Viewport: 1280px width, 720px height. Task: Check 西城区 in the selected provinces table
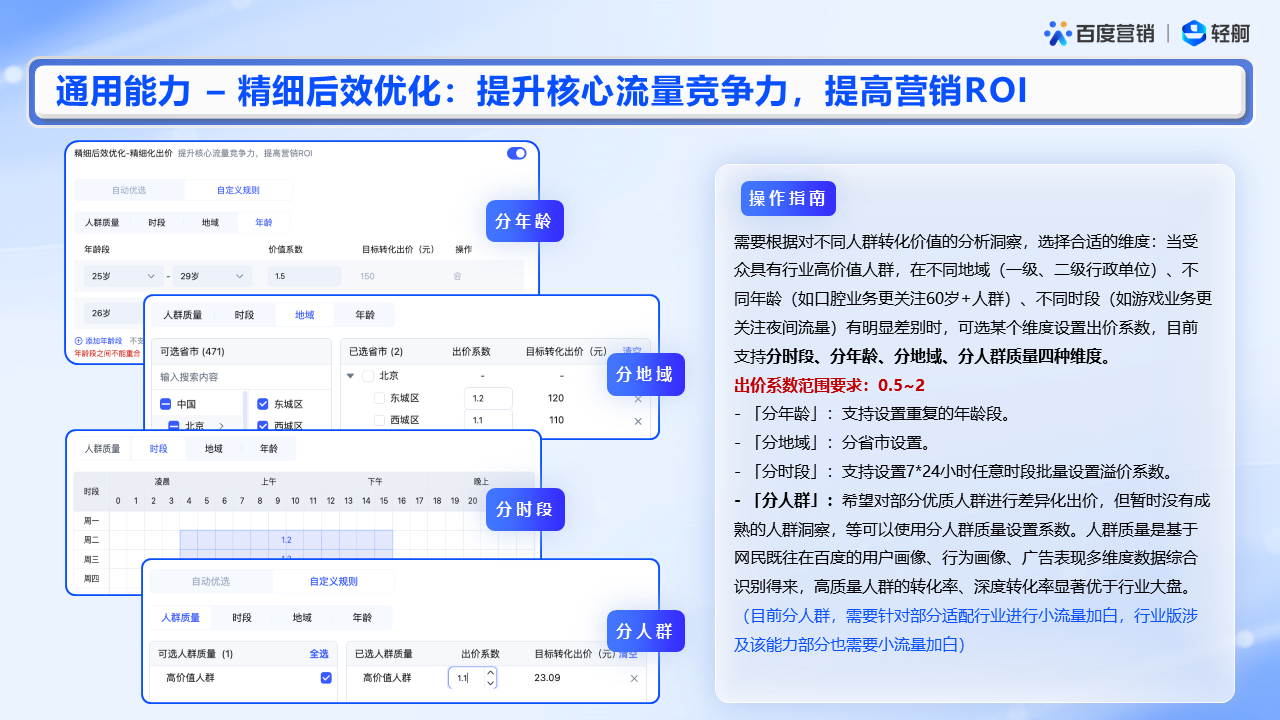379,420
